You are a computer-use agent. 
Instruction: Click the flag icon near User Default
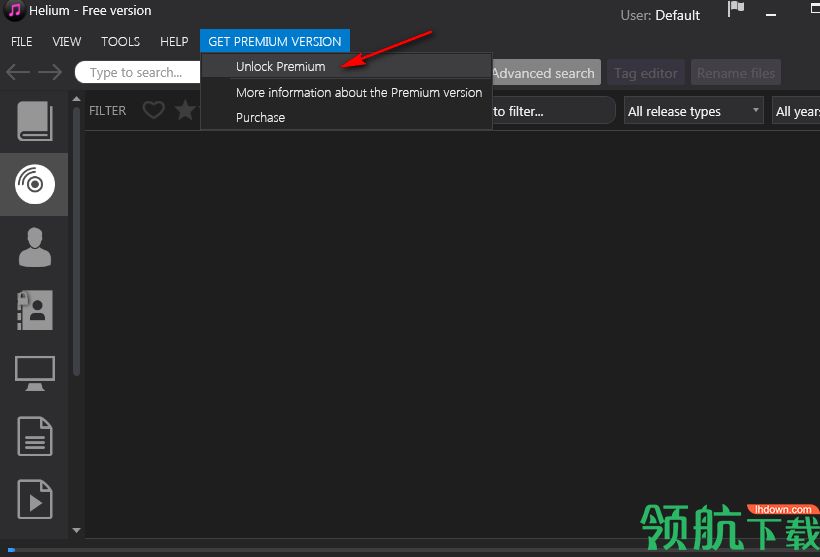tap(736, 9)
